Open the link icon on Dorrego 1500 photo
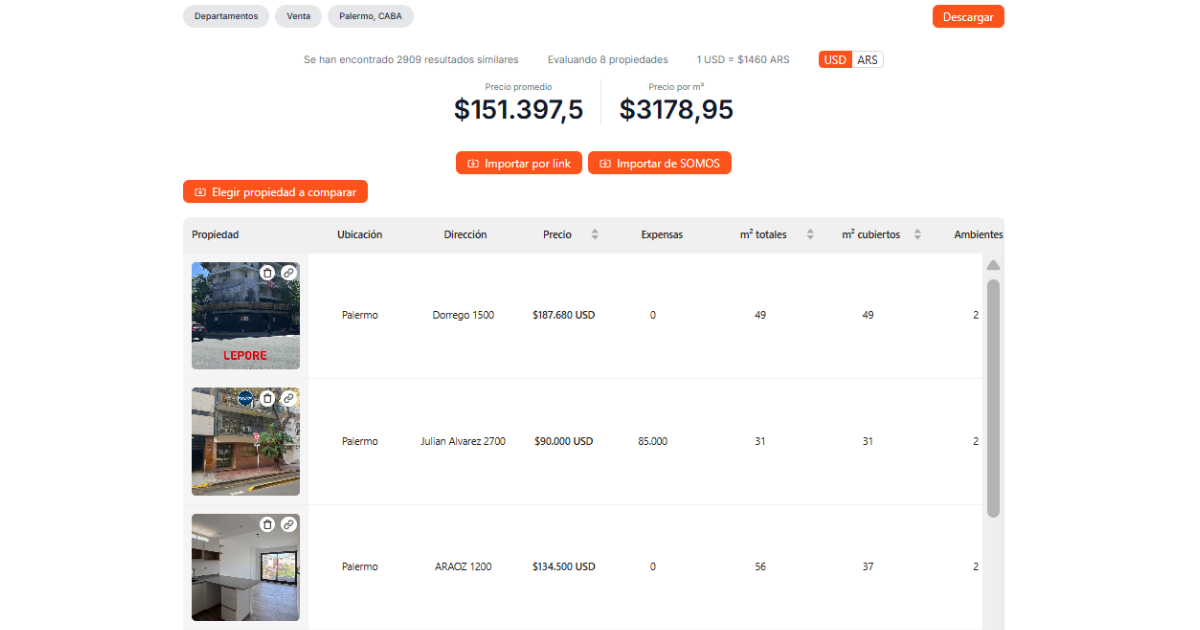This screenshot has width=1200, height=630. coord(288,272)
